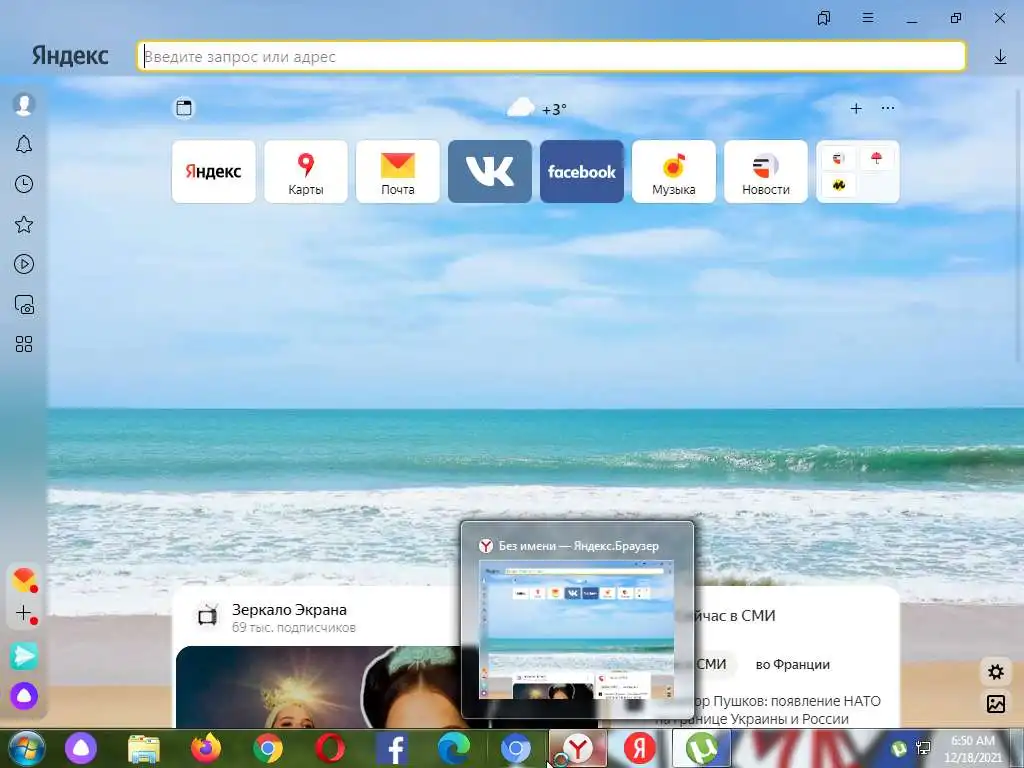The height and width of the screenshot is (768, 1024).
Task: Open the bookmarks manager icon in title bar
Action: click(824, 18)
